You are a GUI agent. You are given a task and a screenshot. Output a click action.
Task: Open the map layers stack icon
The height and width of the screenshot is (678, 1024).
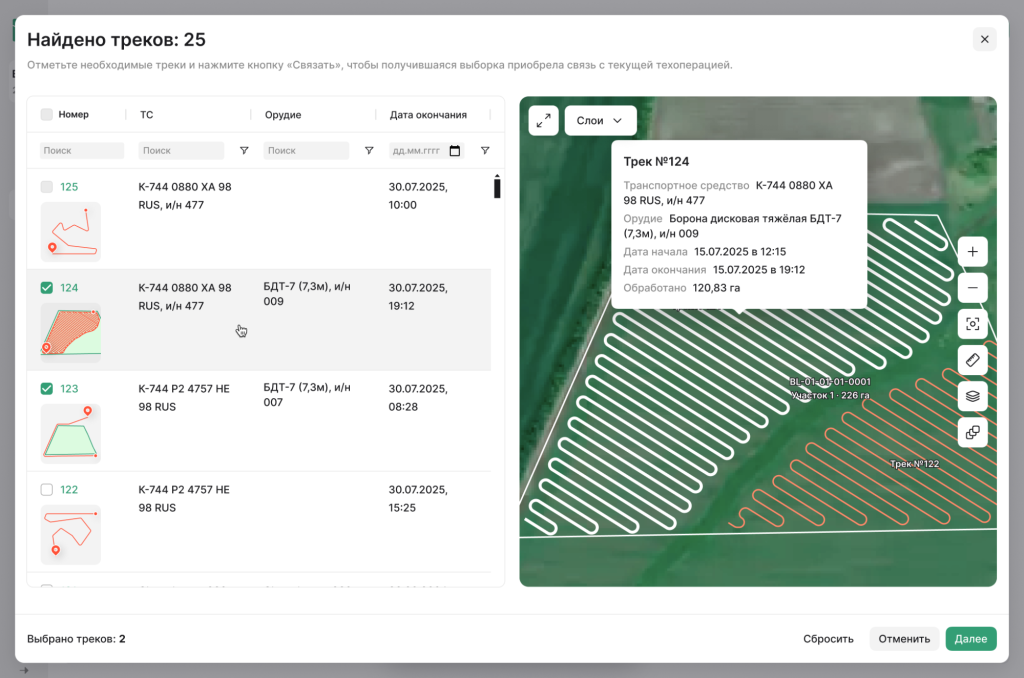coord(972,396)
